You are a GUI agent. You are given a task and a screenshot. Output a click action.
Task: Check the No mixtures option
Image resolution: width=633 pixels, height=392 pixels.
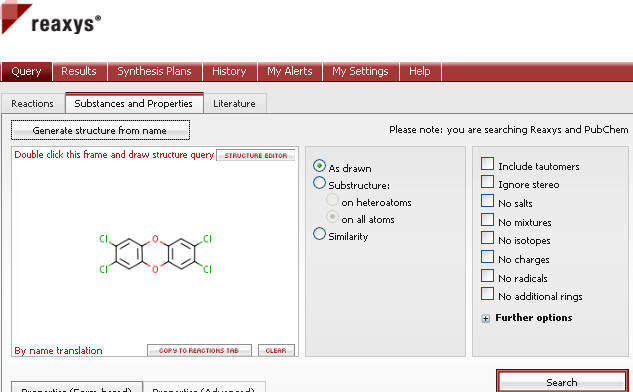click(487, 220)
